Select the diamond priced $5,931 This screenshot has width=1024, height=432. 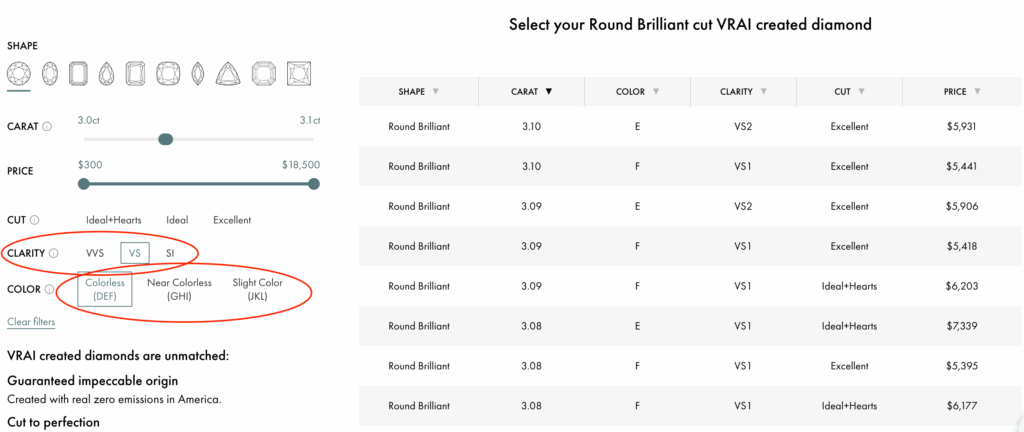click(x=690, y=127)
